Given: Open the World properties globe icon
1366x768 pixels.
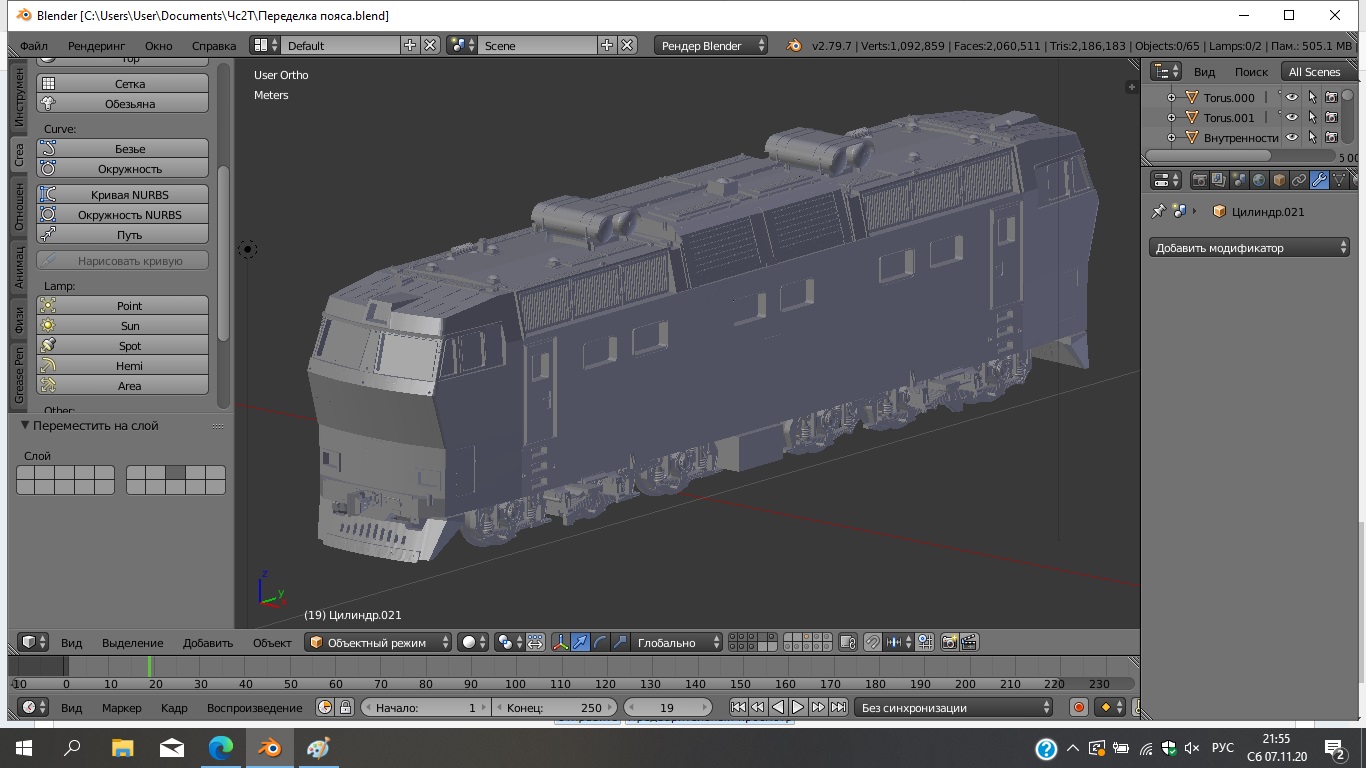Looking at the screenshot, I should [x=1259, y=180].
